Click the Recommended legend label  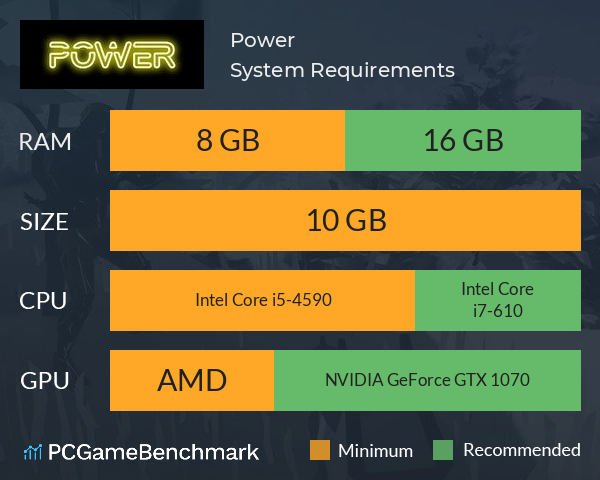pos(522,450)
